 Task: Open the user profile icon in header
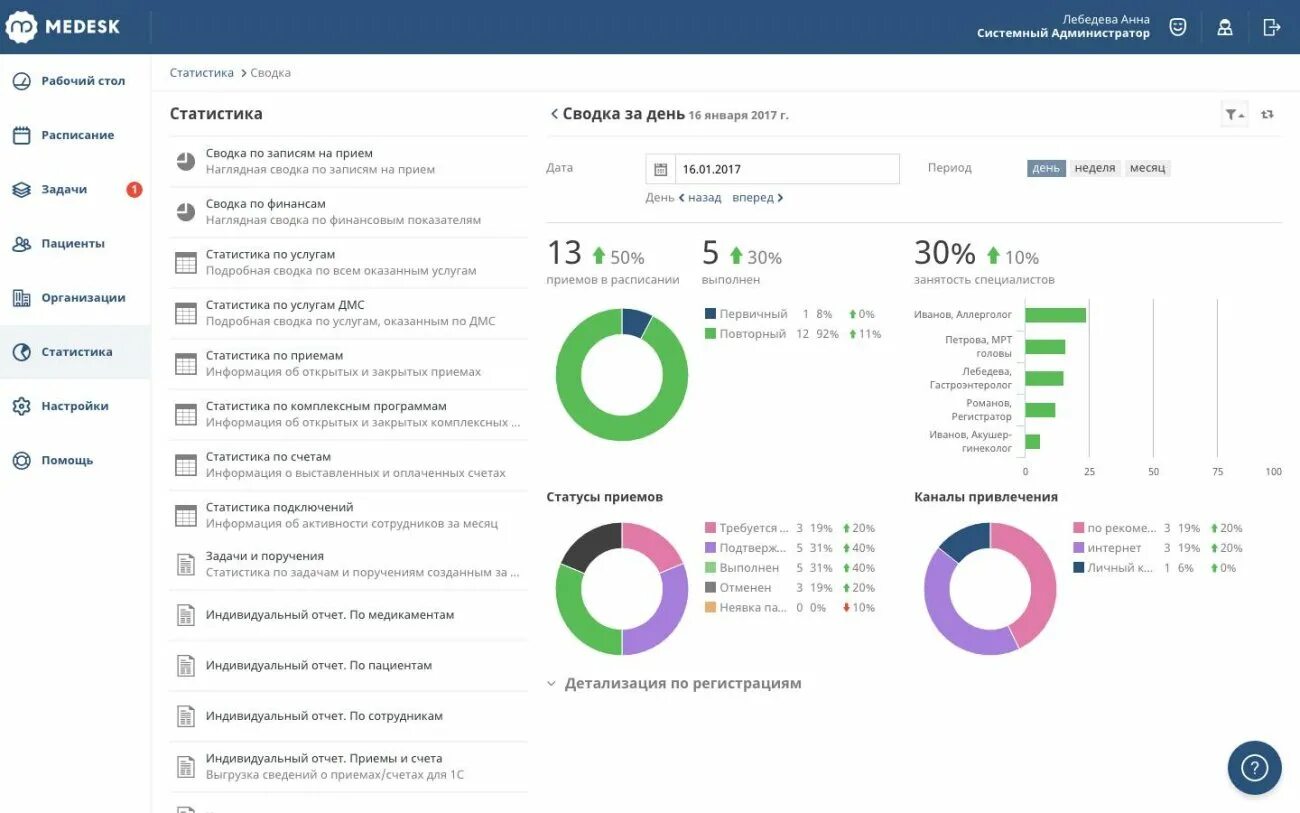pyautogui.click(x=1225, y=27)
